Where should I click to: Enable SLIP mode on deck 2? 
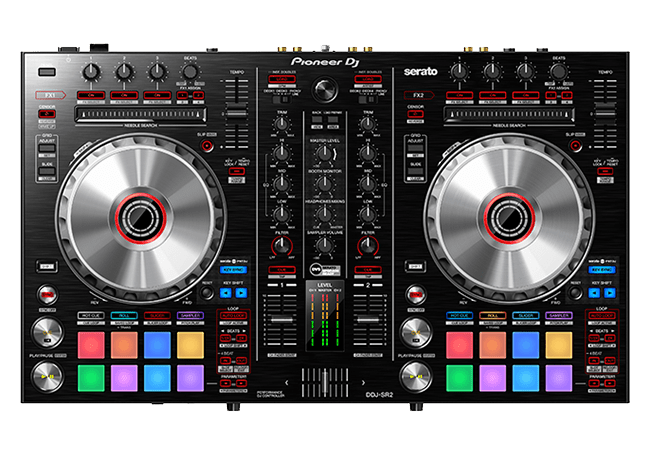coord(575,145)
